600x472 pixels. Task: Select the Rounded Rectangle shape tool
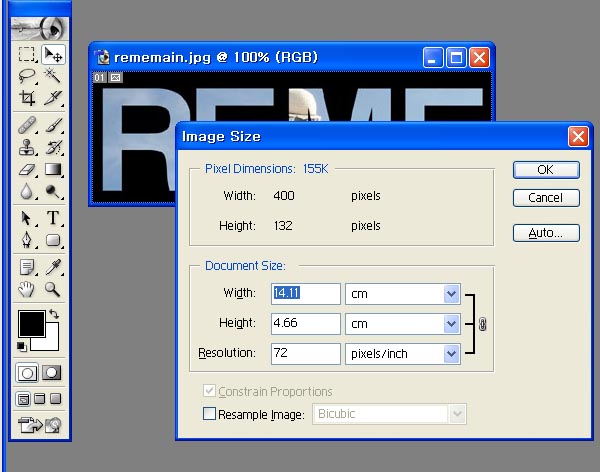tap(53, 240)
